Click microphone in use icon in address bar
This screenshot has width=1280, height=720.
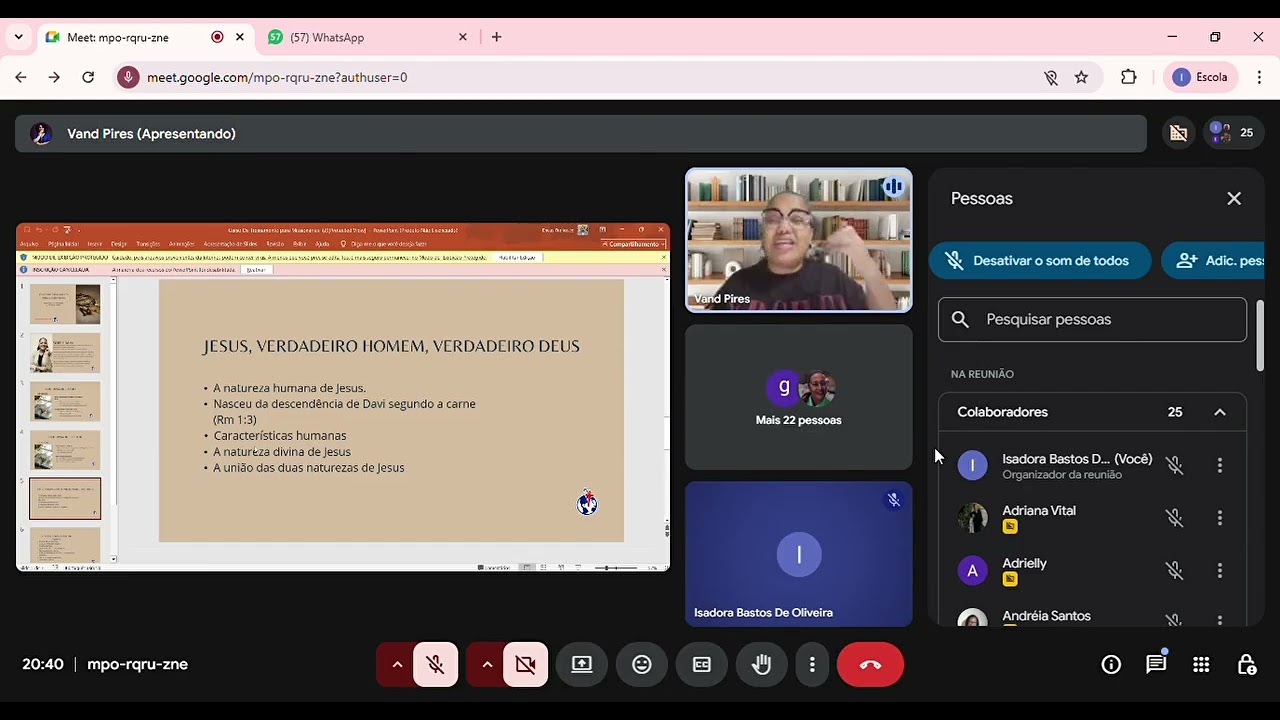tap(128, 77)
